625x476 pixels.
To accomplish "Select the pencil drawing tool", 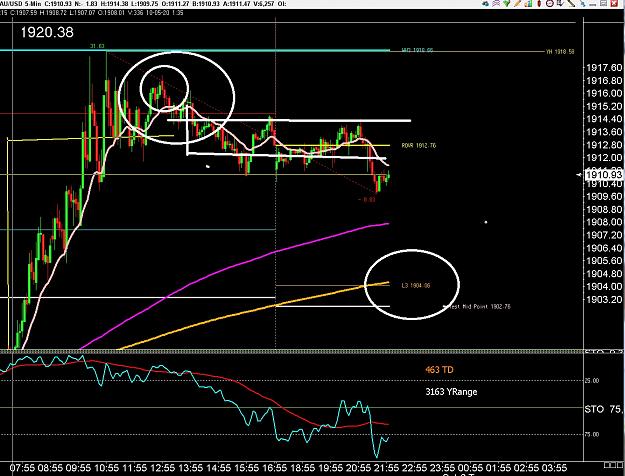I will tap(517, 3).
